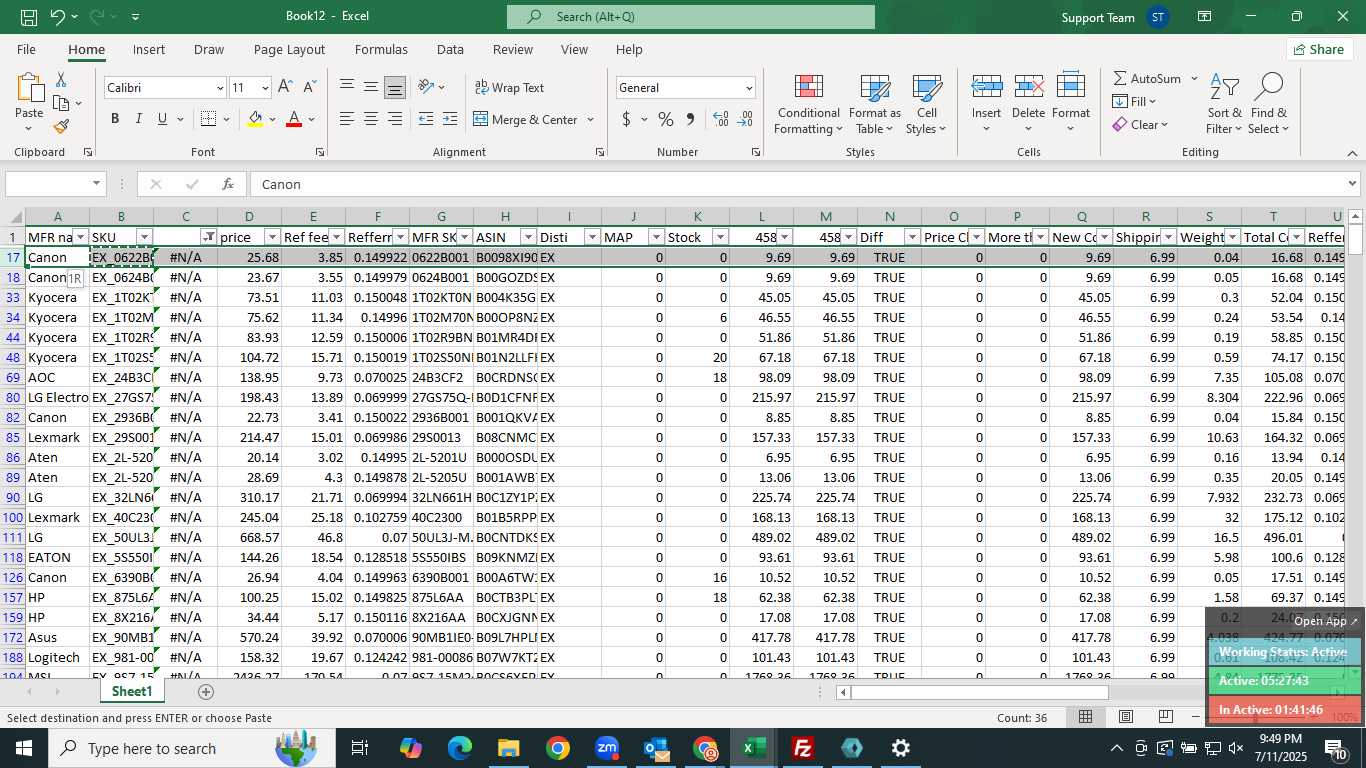Toggle Align Left

tap(347, 119)
